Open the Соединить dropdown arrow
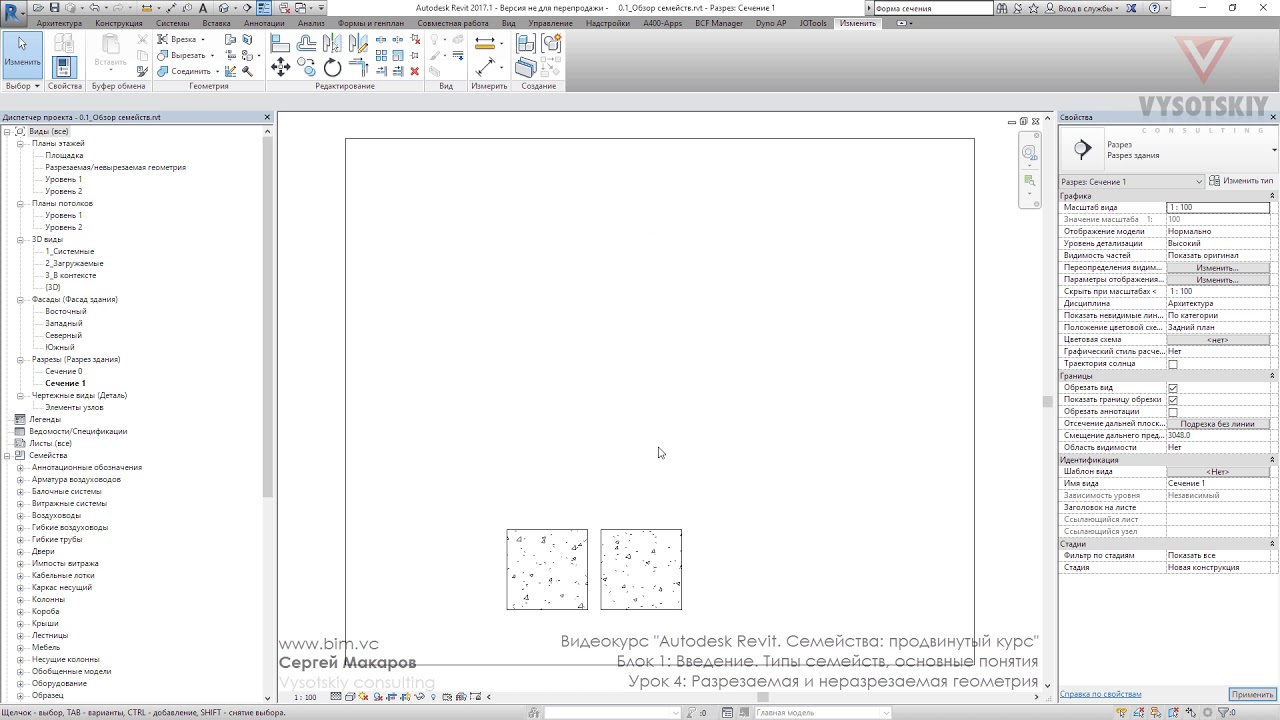Viewport: 1280px width, 720px height. 217,72
